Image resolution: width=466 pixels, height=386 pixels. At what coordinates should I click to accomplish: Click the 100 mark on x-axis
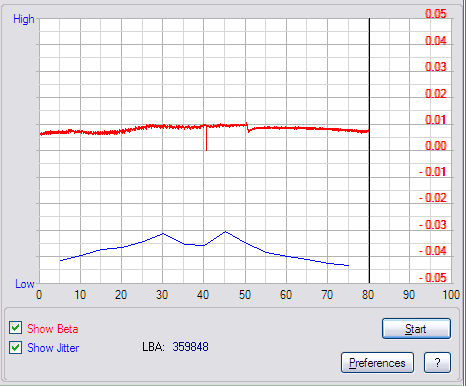point(451,295)
